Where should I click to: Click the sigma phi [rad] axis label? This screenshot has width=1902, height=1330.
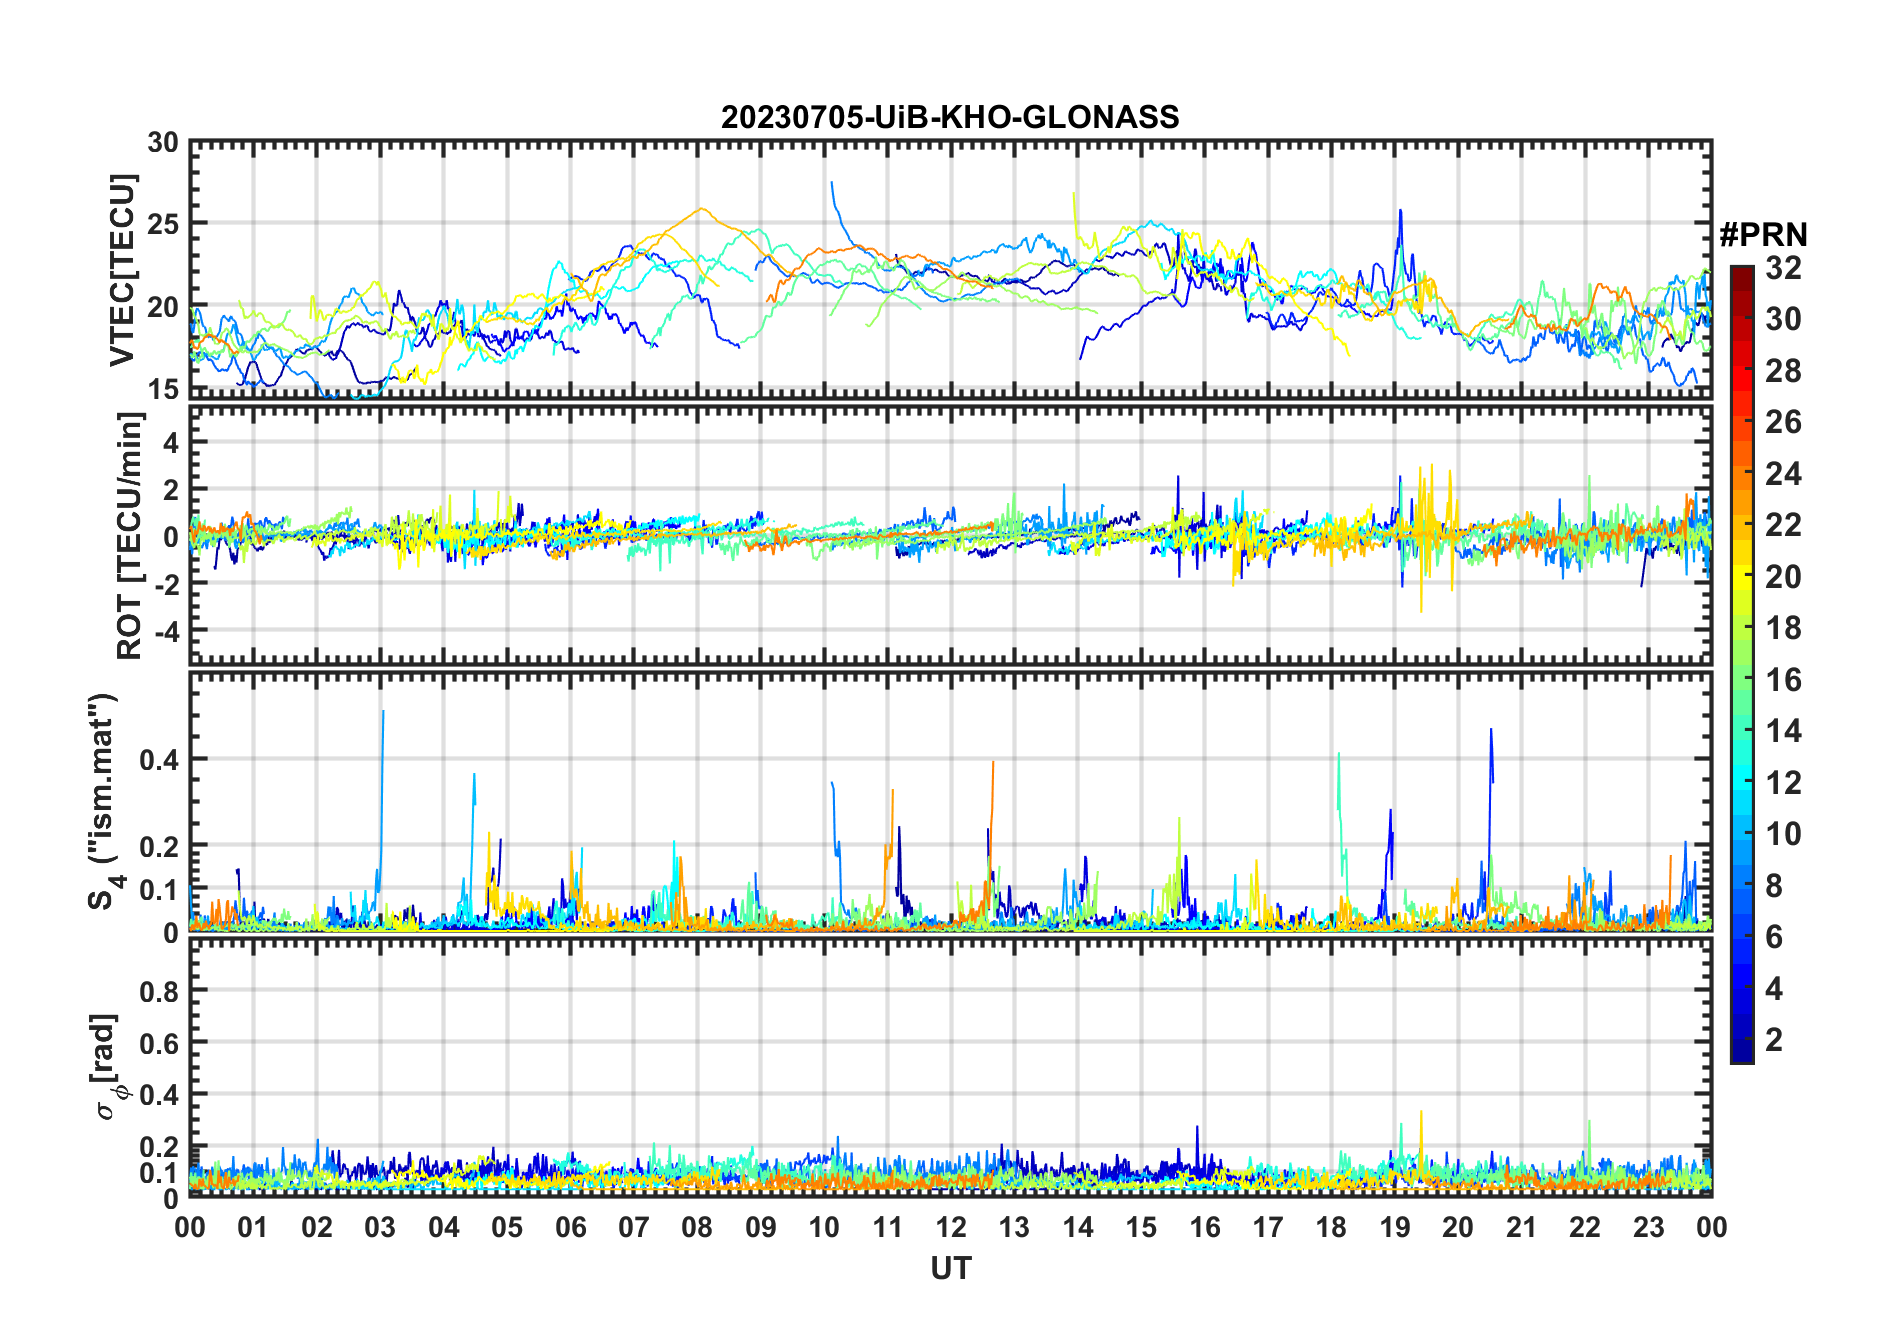(108, 1067)
